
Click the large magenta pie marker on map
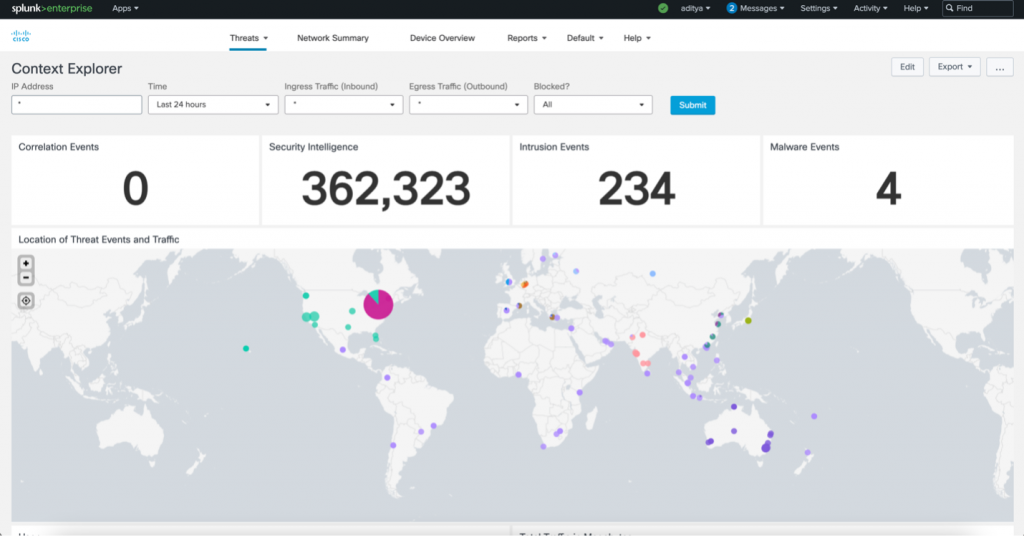(x=378, y=304)
